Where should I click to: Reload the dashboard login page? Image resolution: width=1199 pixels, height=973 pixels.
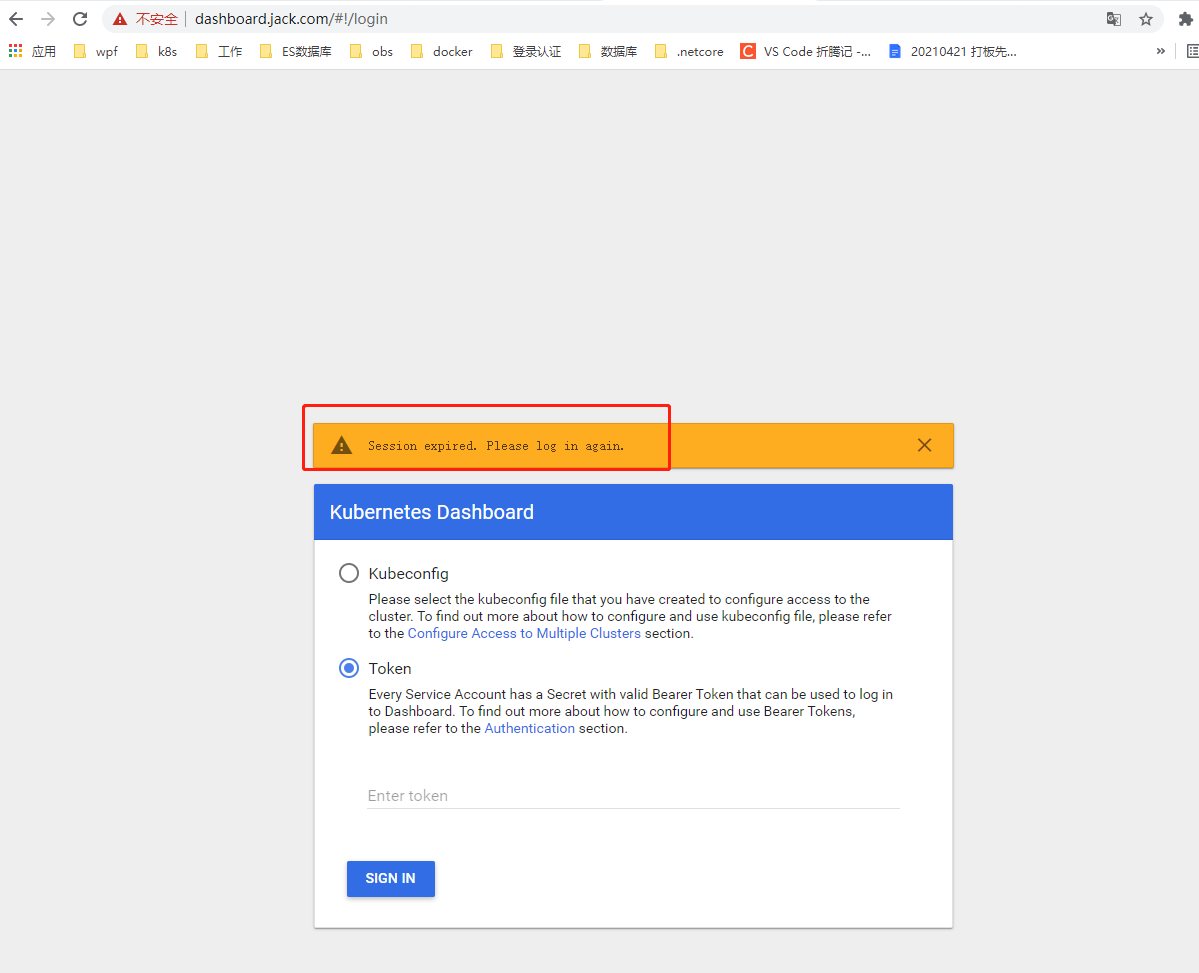coord(80,19)
